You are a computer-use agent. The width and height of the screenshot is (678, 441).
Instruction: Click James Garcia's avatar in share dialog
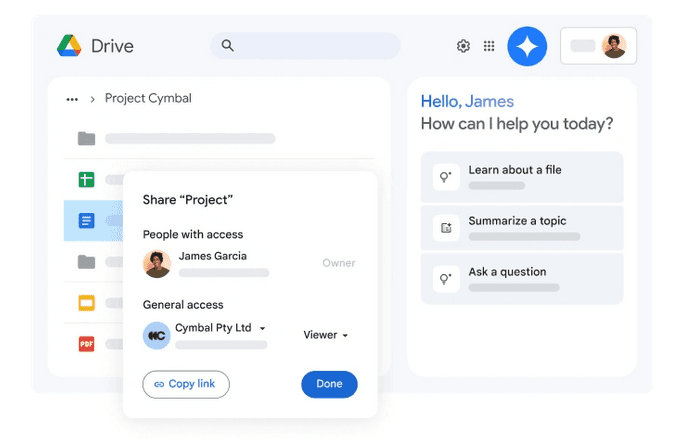tap(157, 264)
